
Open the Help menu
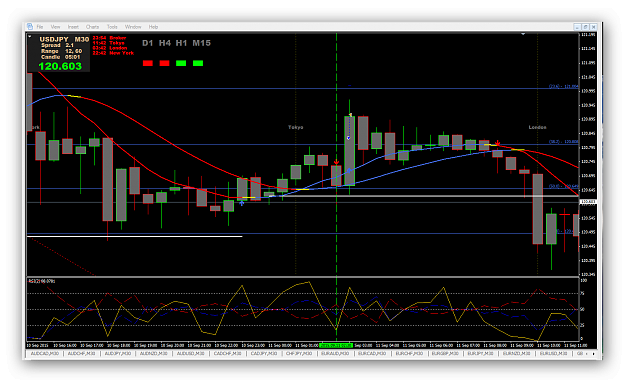pos(153,27)
